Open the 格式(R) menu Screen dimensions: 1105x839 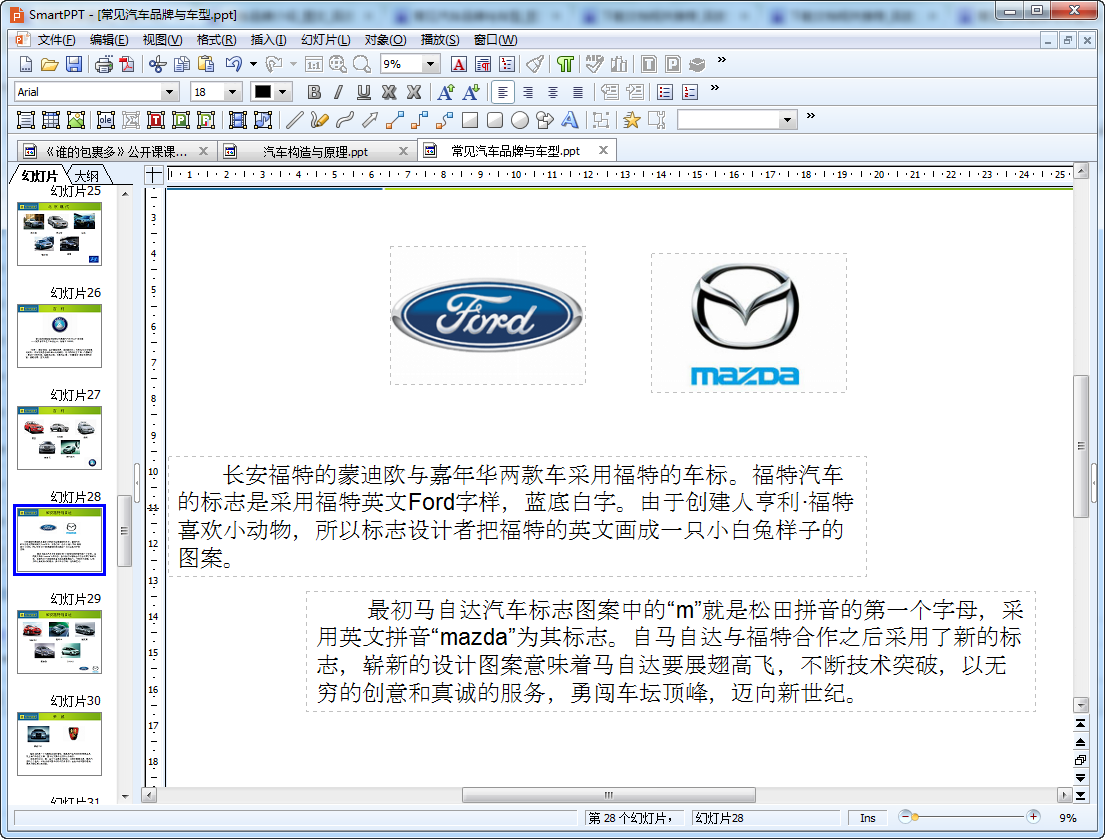point(216,40)
